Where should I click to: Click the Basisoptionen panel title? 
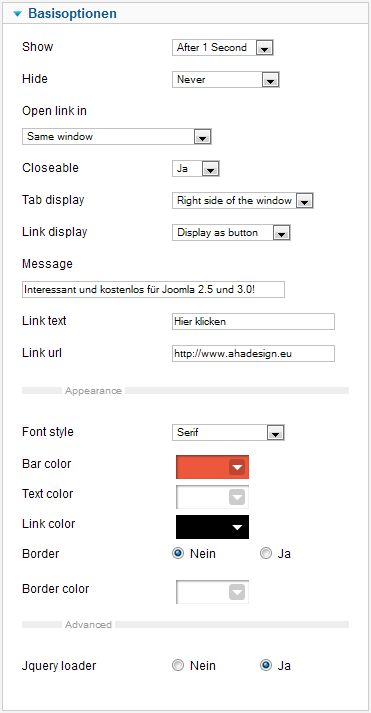point(72,14)
